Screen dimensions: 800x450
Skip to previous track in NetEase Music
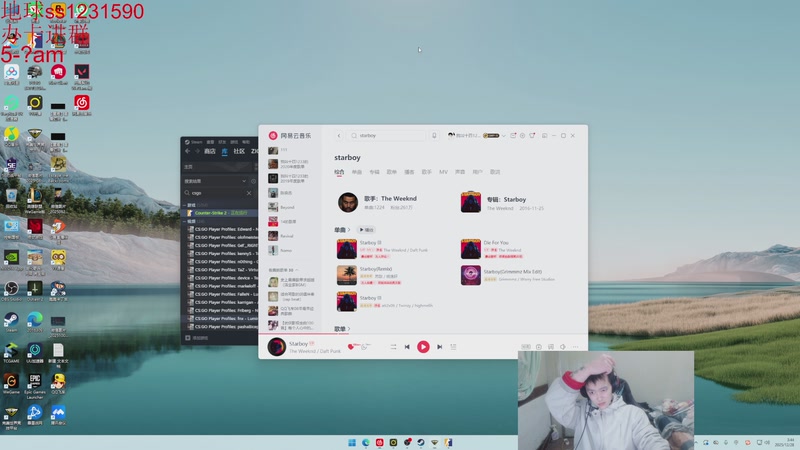[x=407, y=347]
